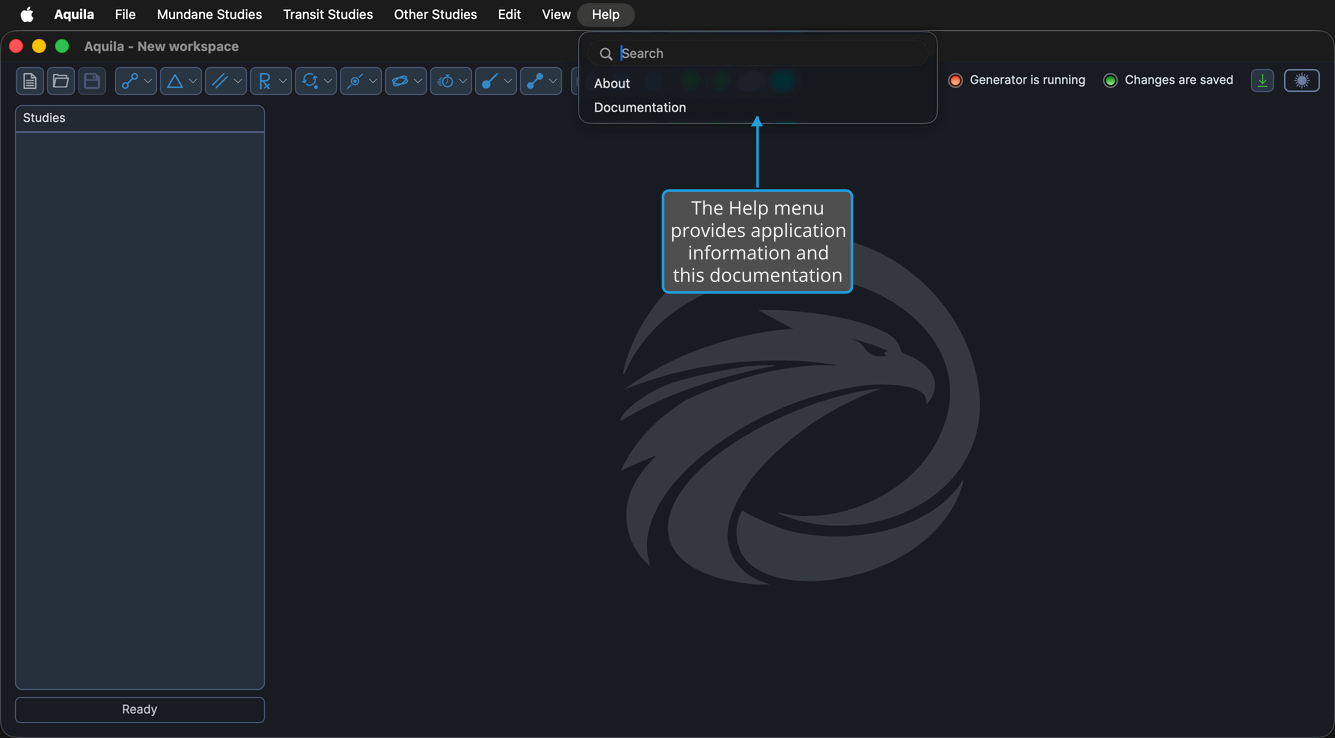
Task: Click the open folder toolbar icon
Action: pos(61,81)
